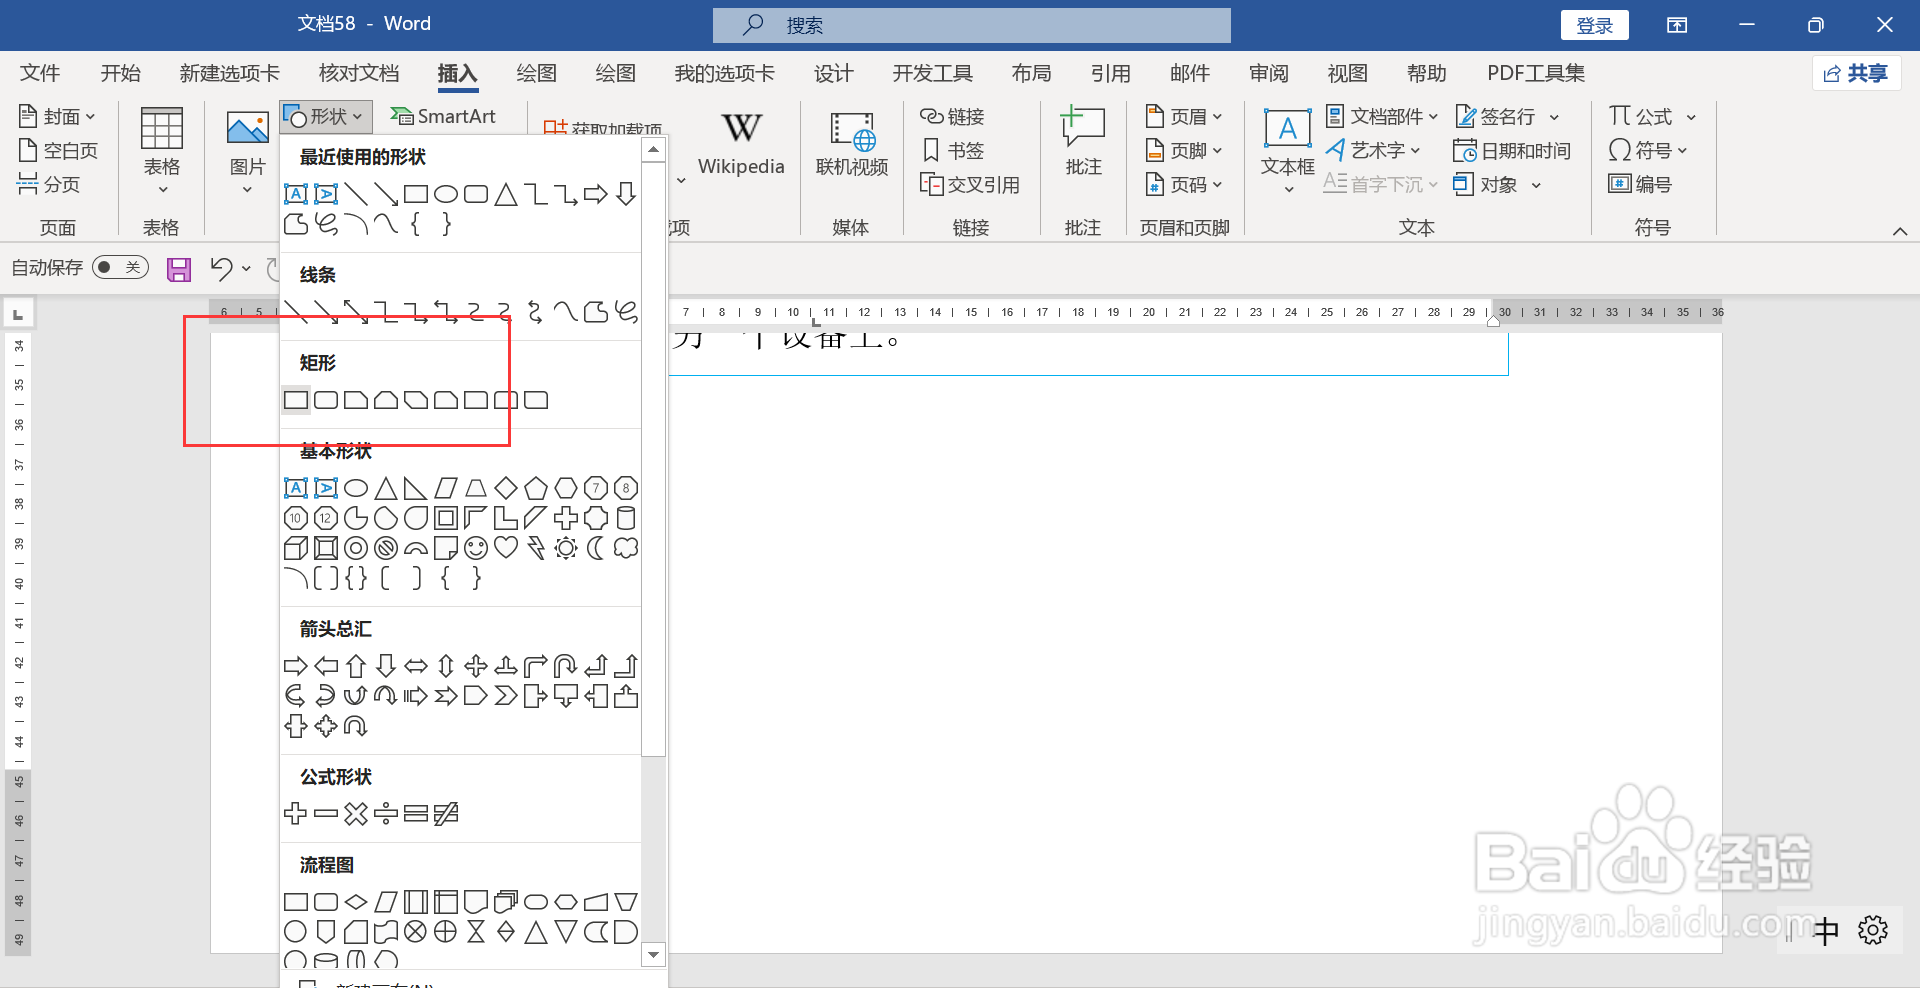Open the settings gear icon
1920x988 pixels.
click(1873, 930)
